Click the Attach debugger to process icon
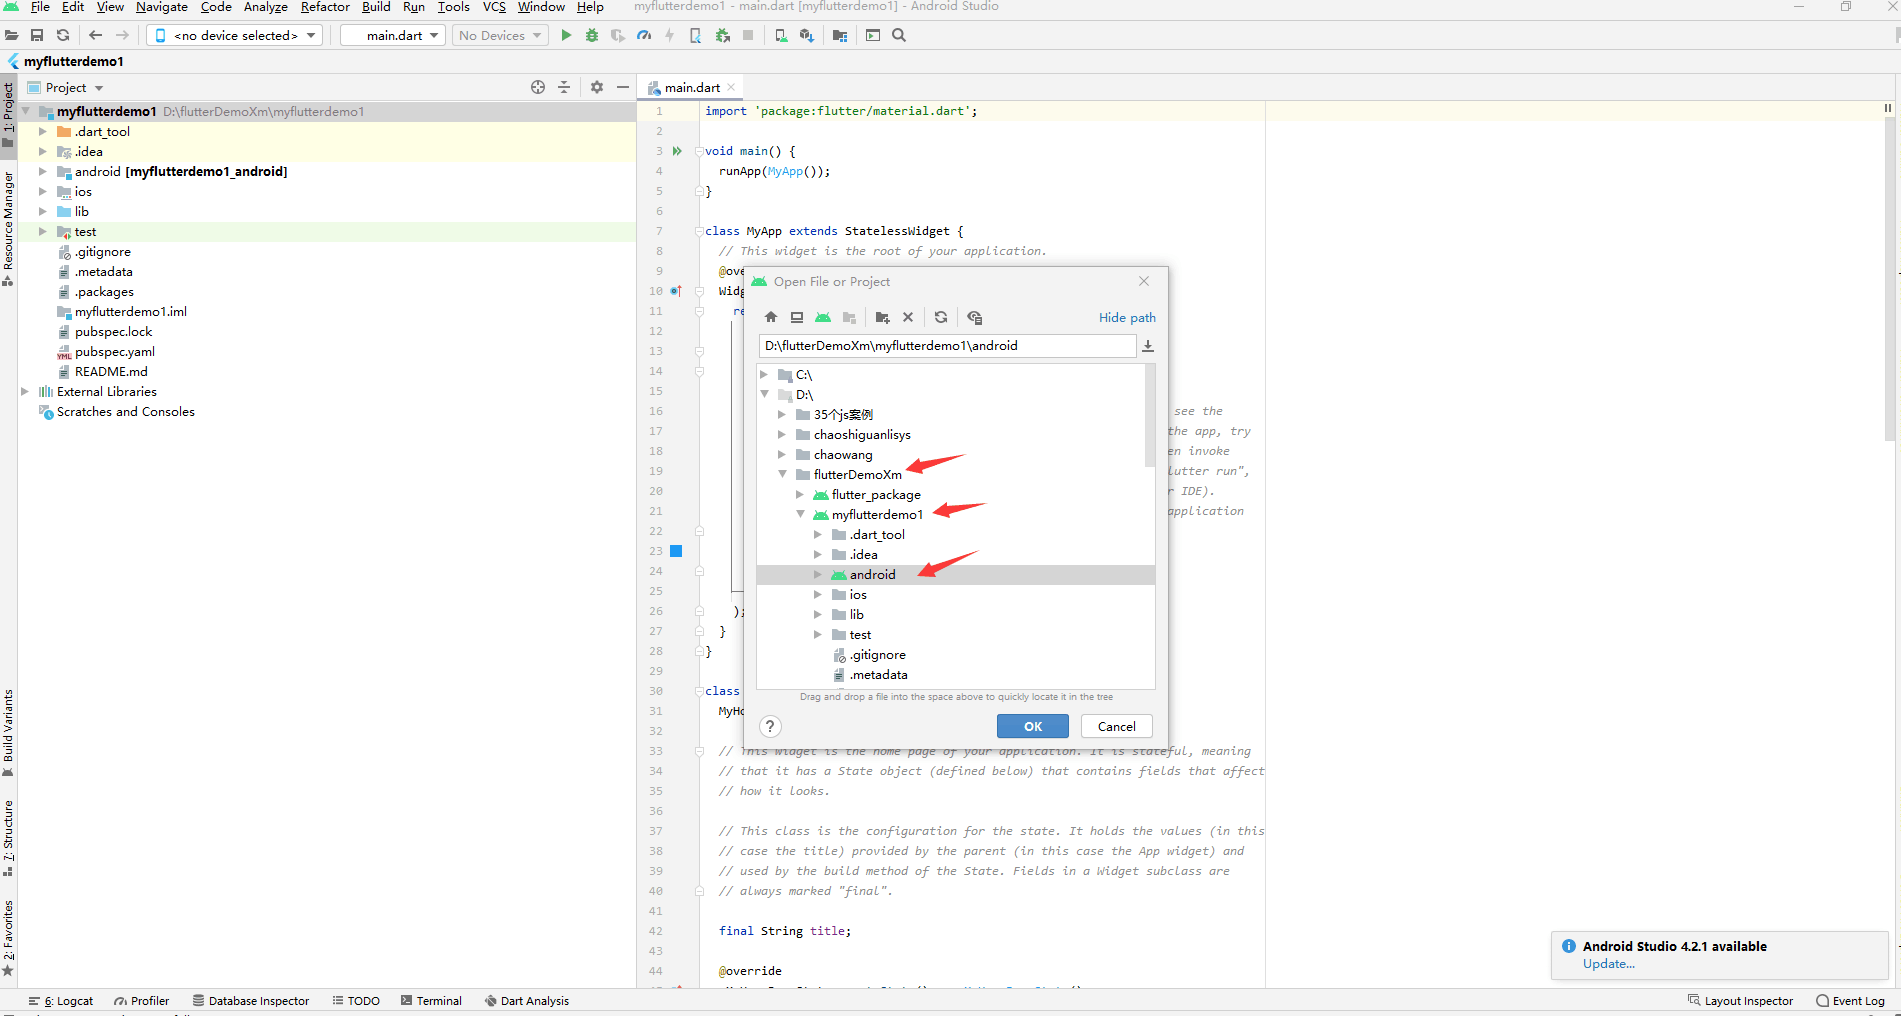This screenshot has width=1901, height=1016. [x=723, y=35]
